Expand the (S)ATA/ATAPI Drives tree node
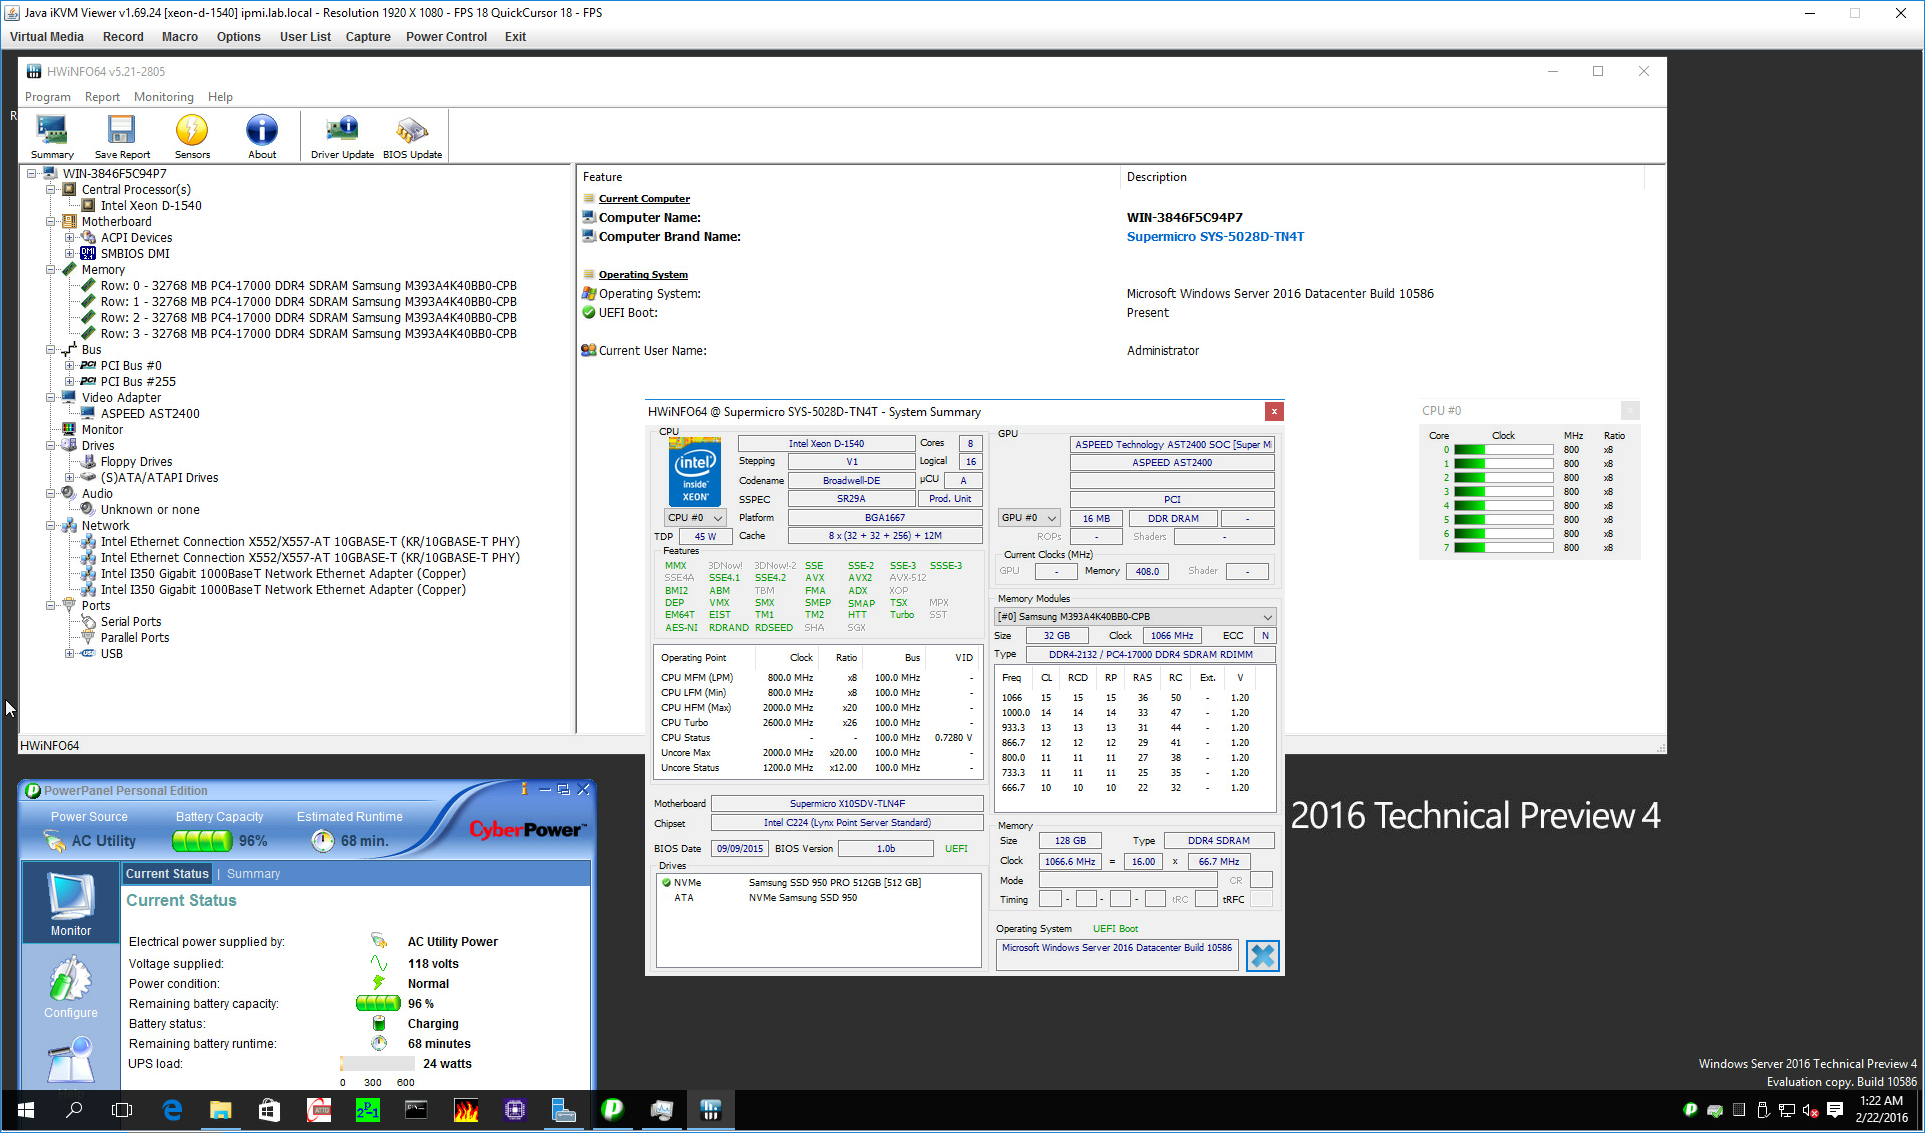The width and height of the screenshot is (1925, 1133). pyautogui.click(x=70, y=477)
